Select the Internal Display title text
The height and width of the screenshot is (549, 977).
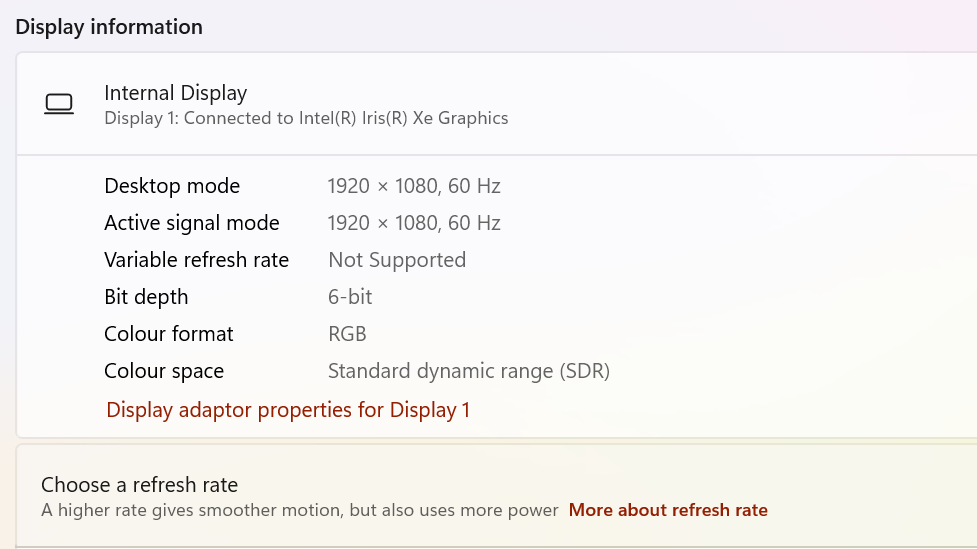pos(175,93)
